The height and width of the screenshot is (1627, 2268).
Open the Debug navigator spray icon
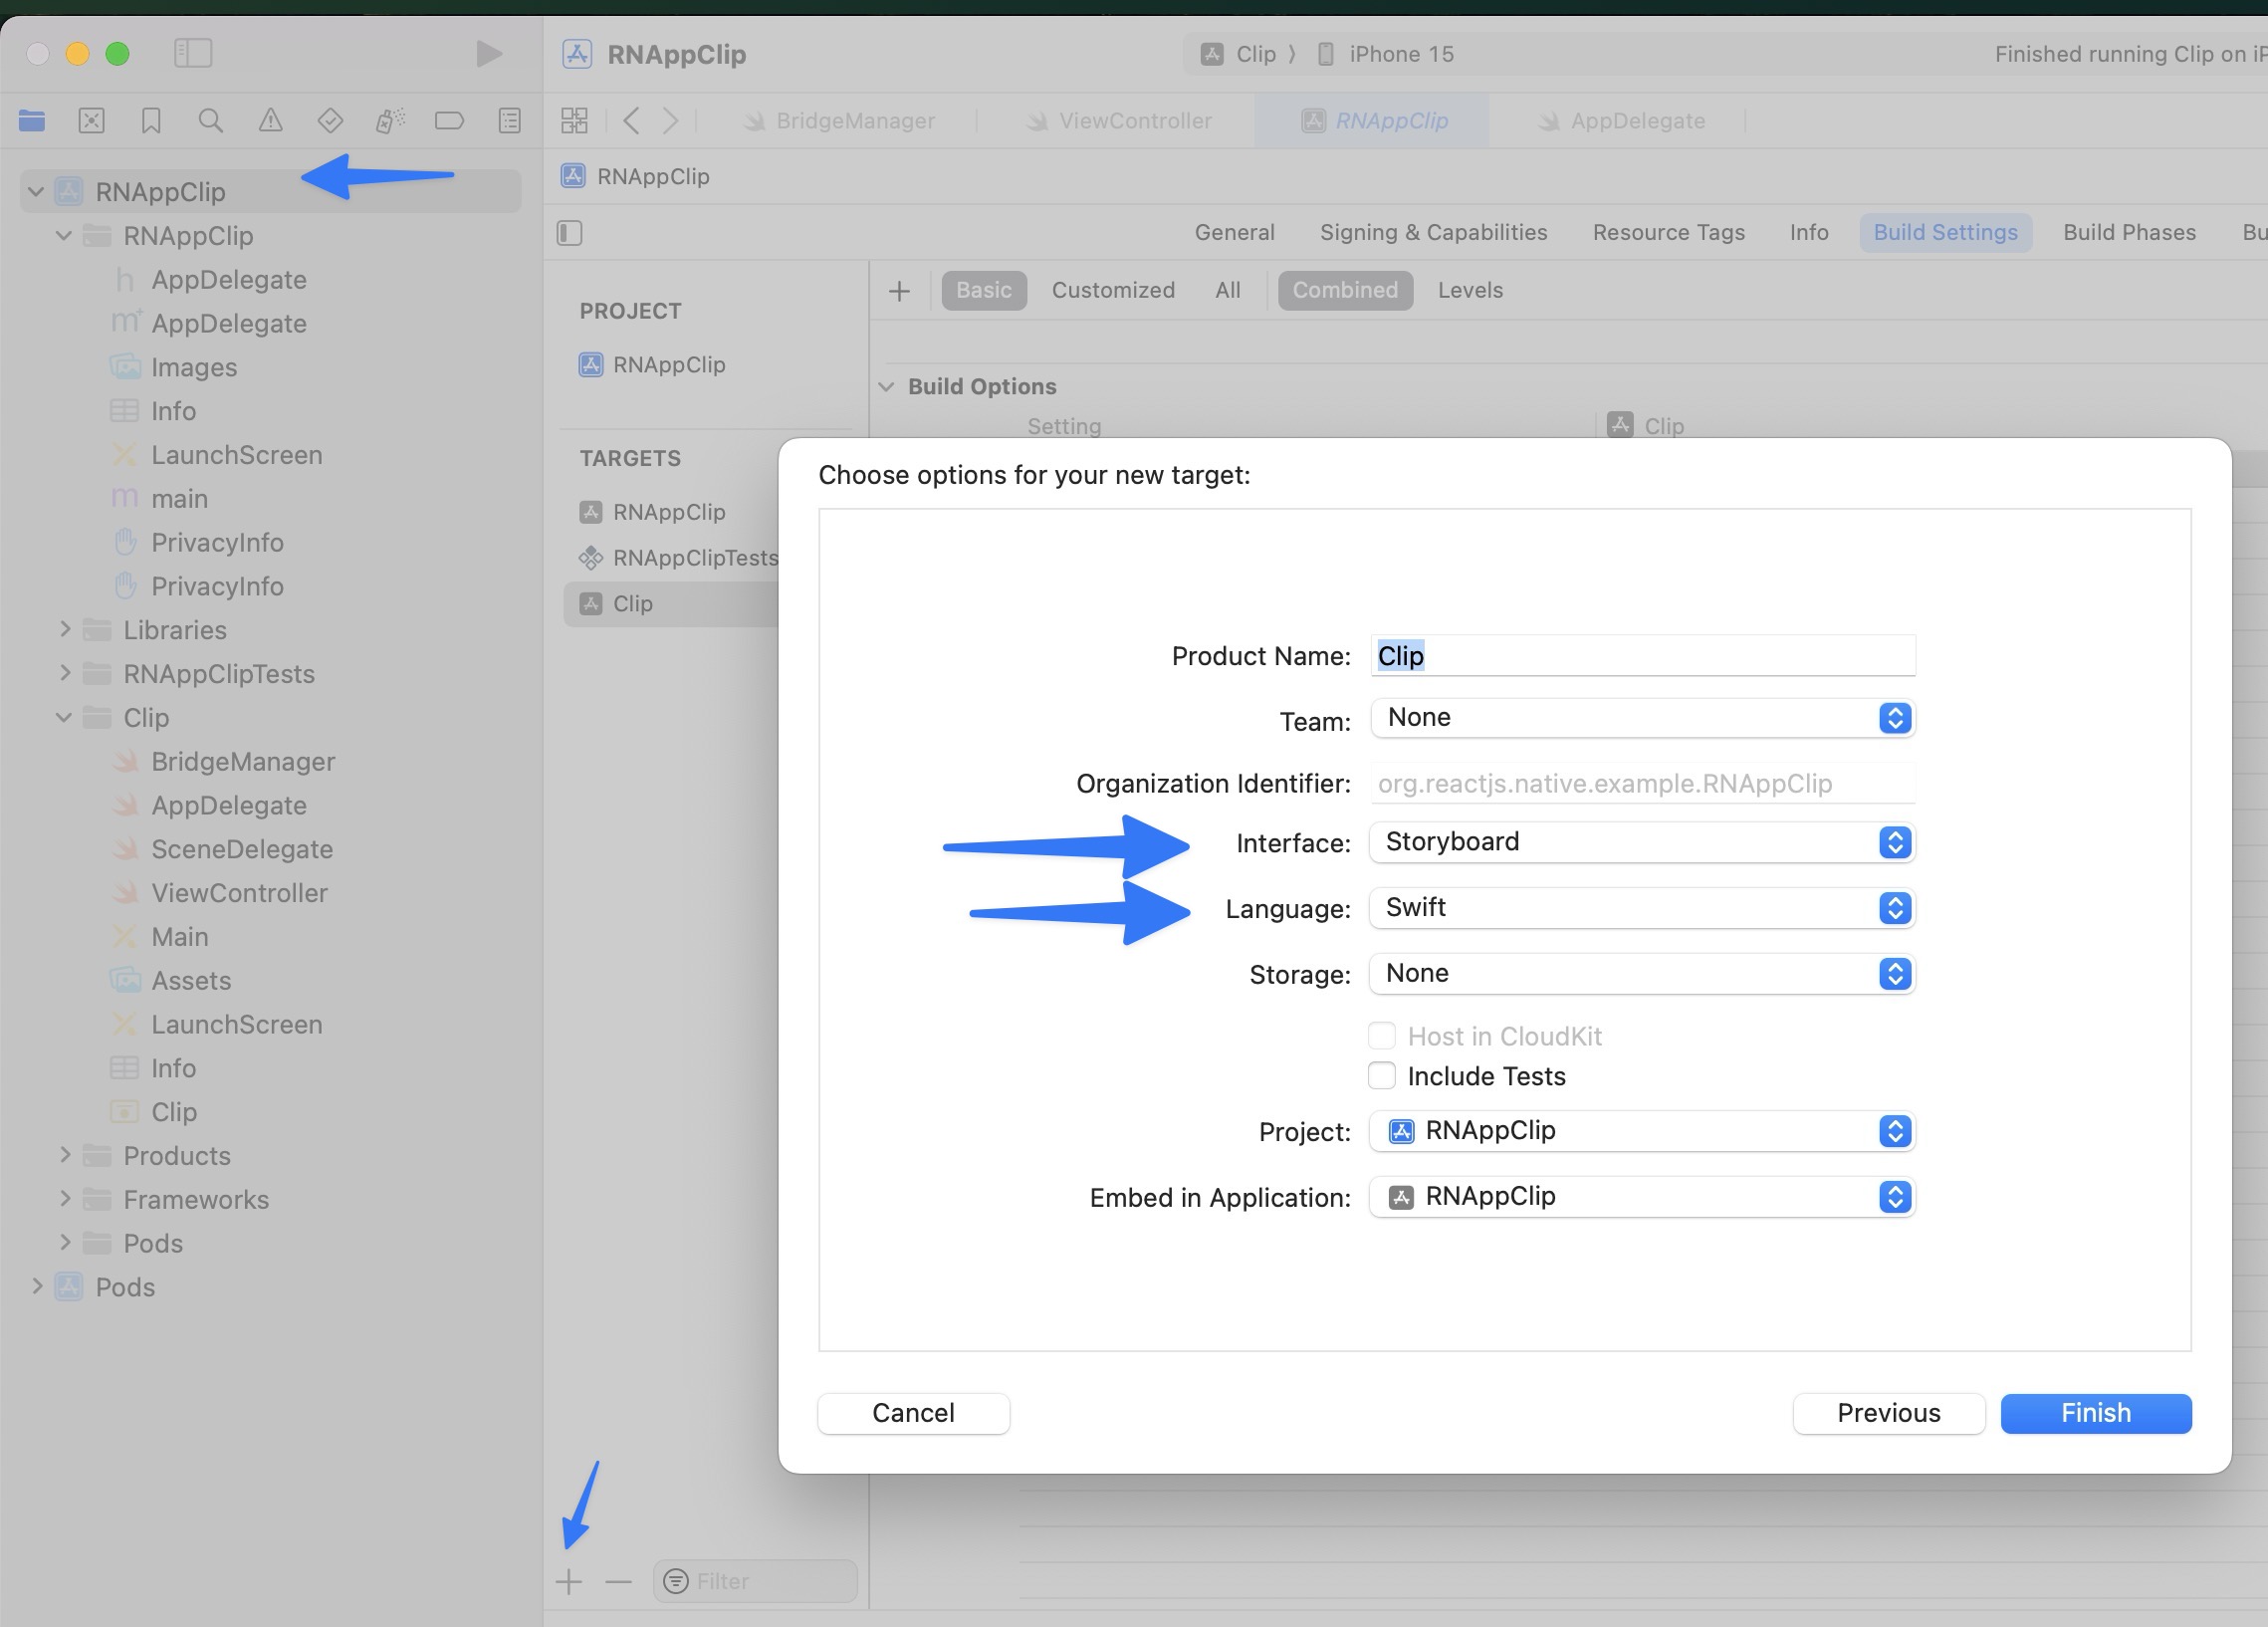click(390, 121)
